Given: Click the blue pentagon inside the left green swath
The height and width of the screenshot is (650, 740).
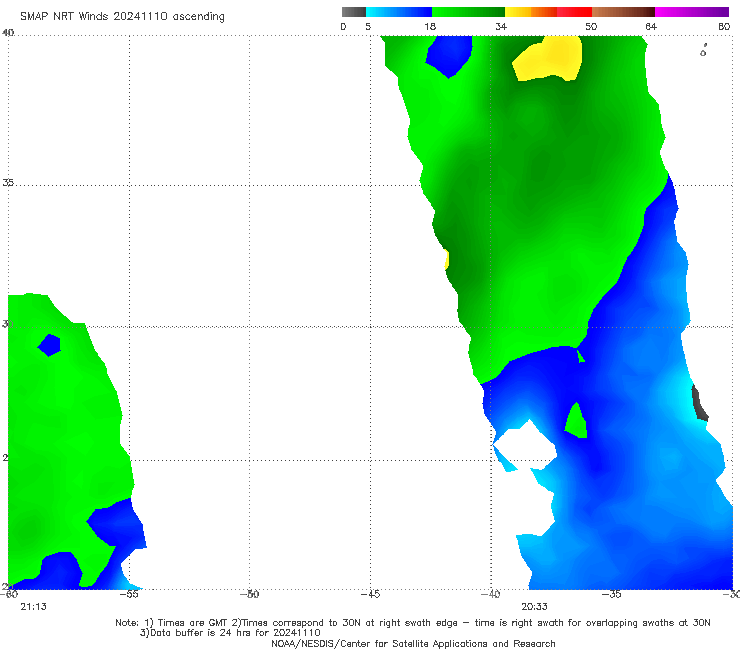Looking at the screenshot, I should click(x=50, y=345).
